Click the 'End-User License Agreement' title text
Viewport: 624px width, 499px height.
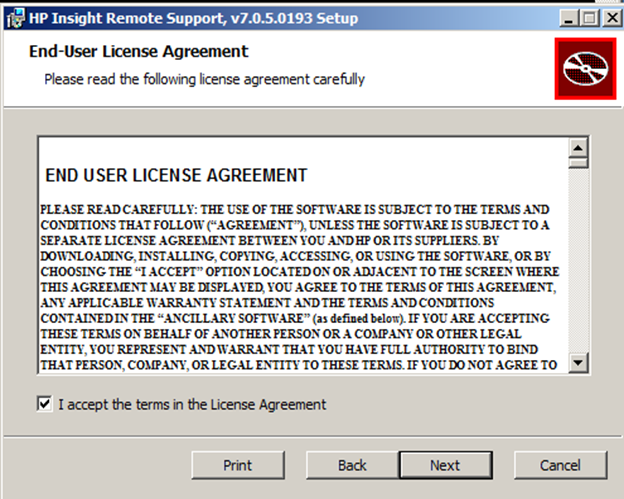click(x=138, y=51)
